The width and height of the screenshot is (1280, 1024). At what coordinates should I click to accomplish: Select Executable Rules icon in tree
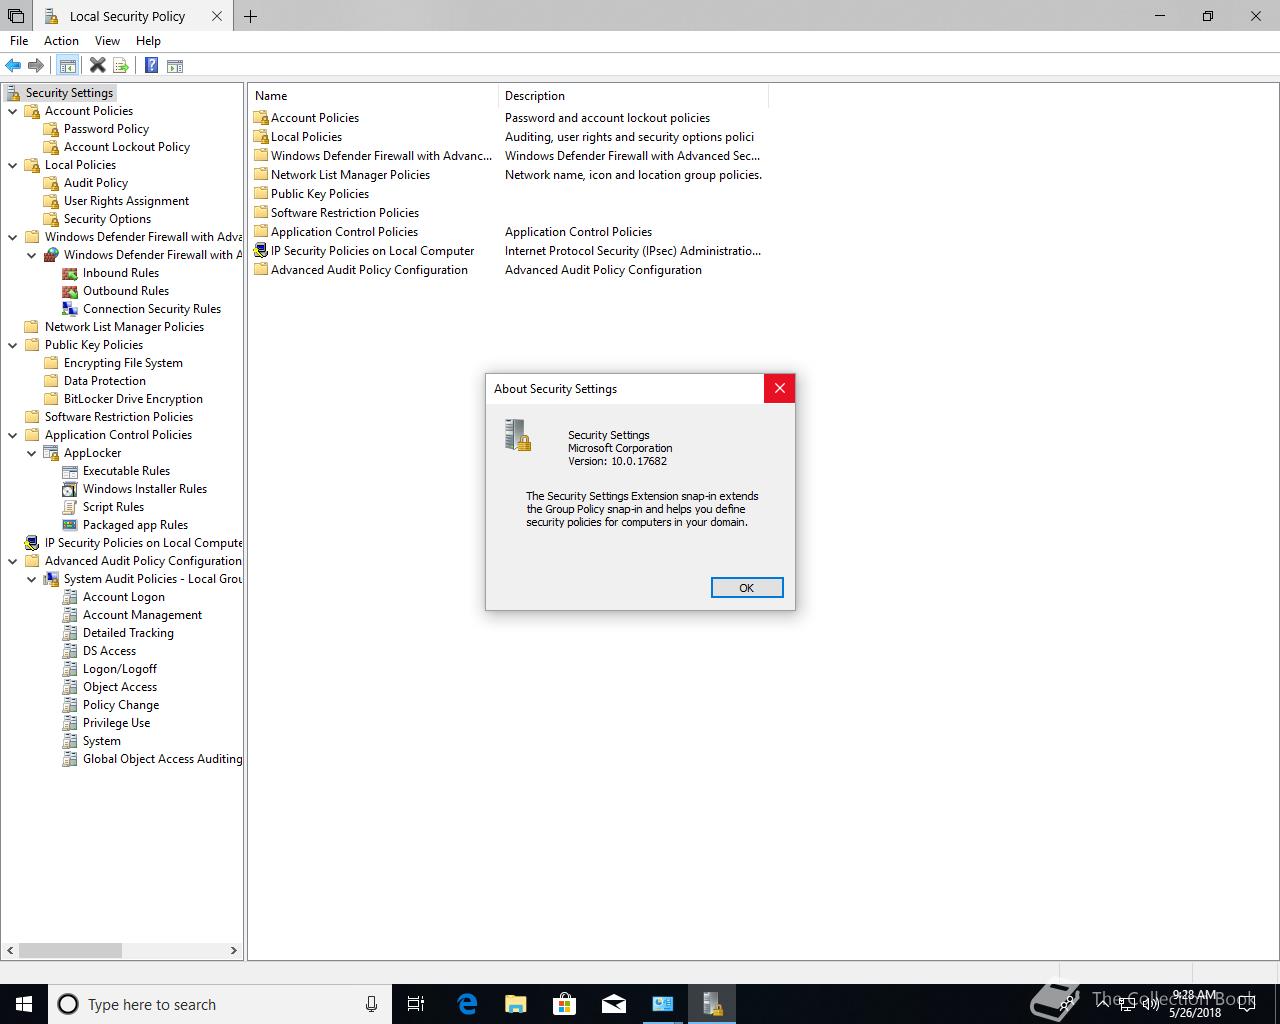click(x=70, y=471)
